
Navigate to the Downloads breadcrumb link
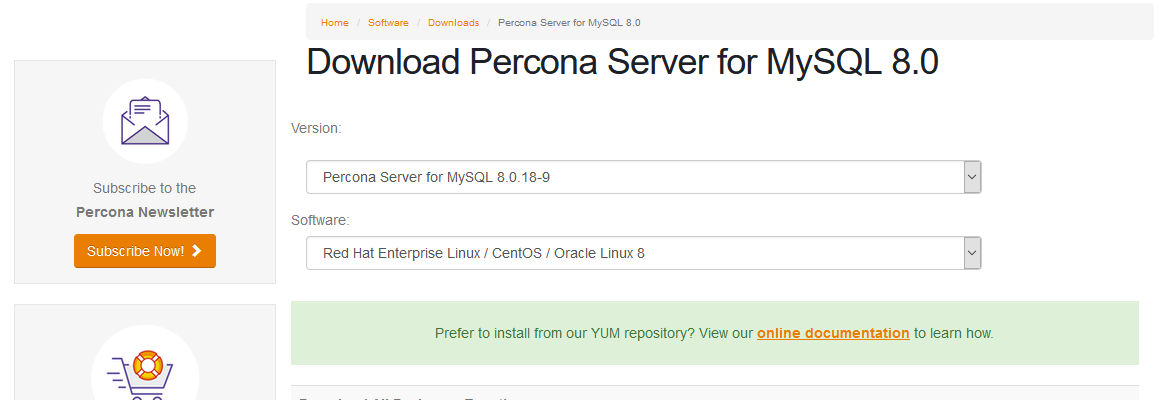453,22
